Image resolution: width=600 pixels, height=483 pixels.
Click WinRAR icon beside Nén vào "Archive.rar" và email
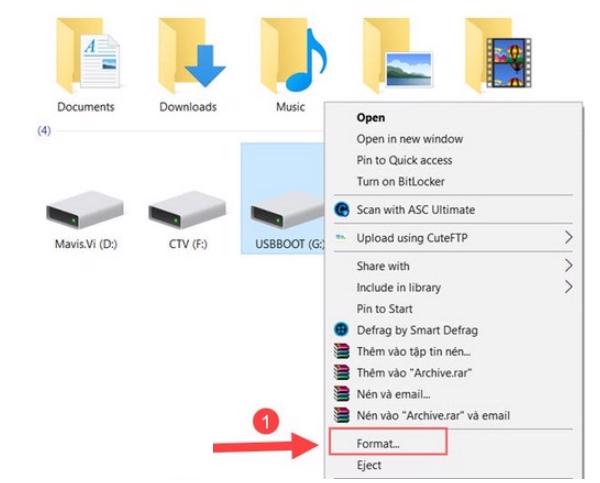(341, 414)
